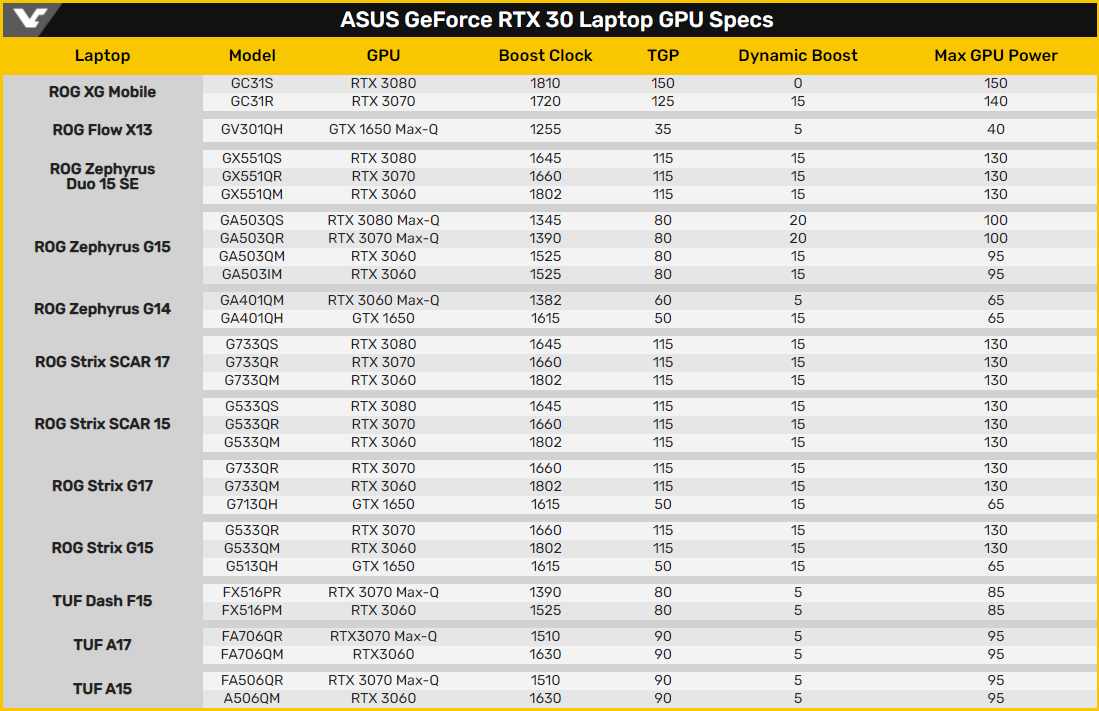Select the Laptop column header
Image resolution: width=1099 pixels, height=711 pixels.
[102, 55]
